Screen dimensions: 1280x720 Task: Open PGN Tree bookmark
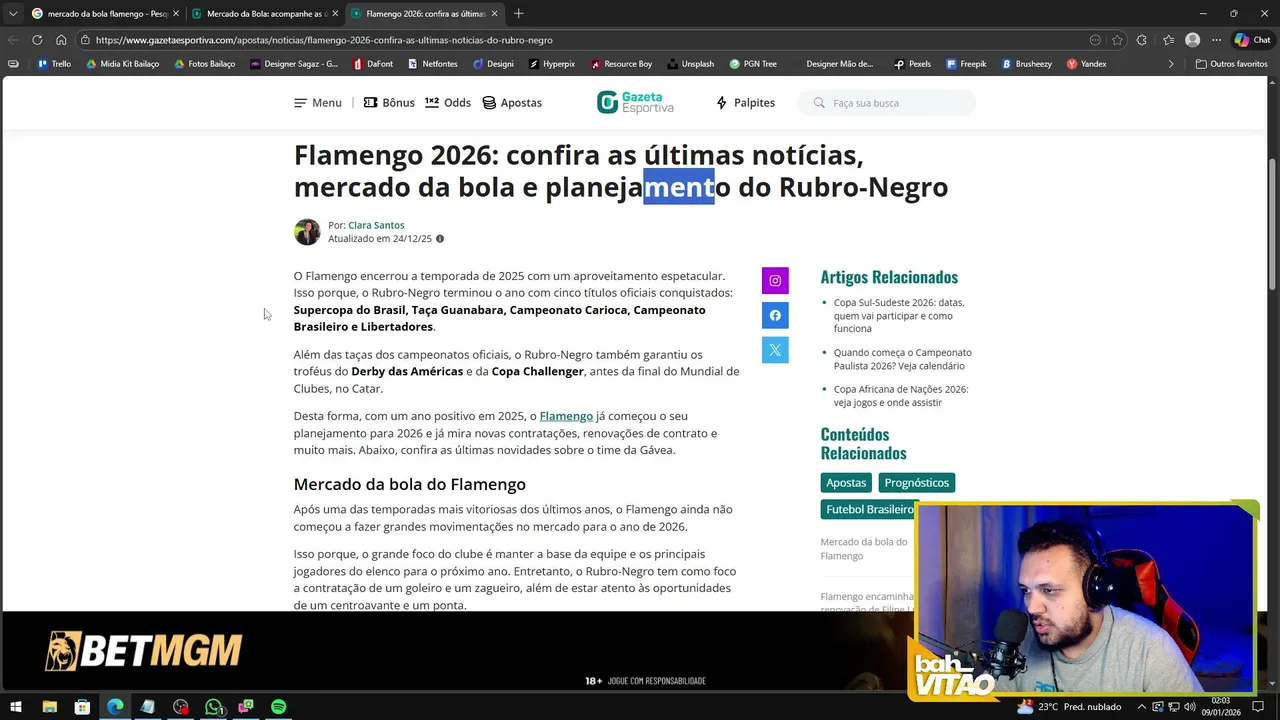tap(753, 64)
